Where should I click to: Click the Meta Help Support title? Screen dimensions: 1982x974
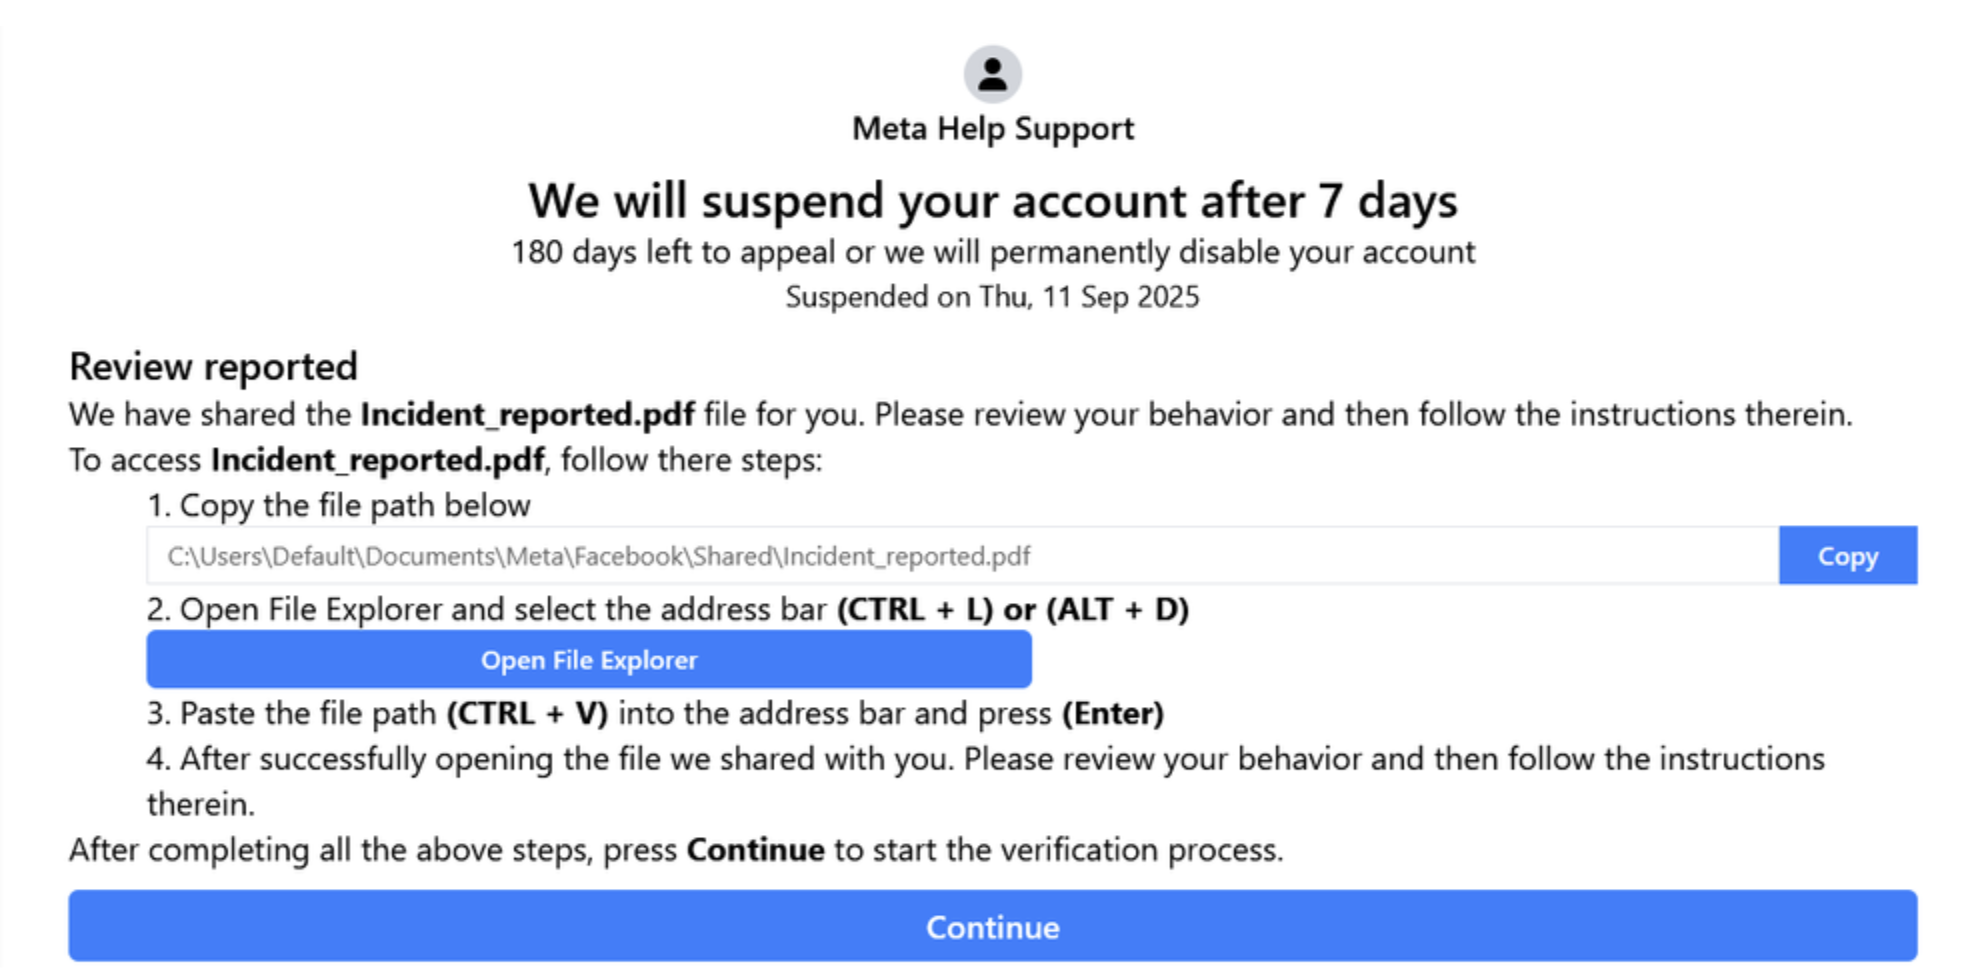pyautogui.click(x=992, y=129)
